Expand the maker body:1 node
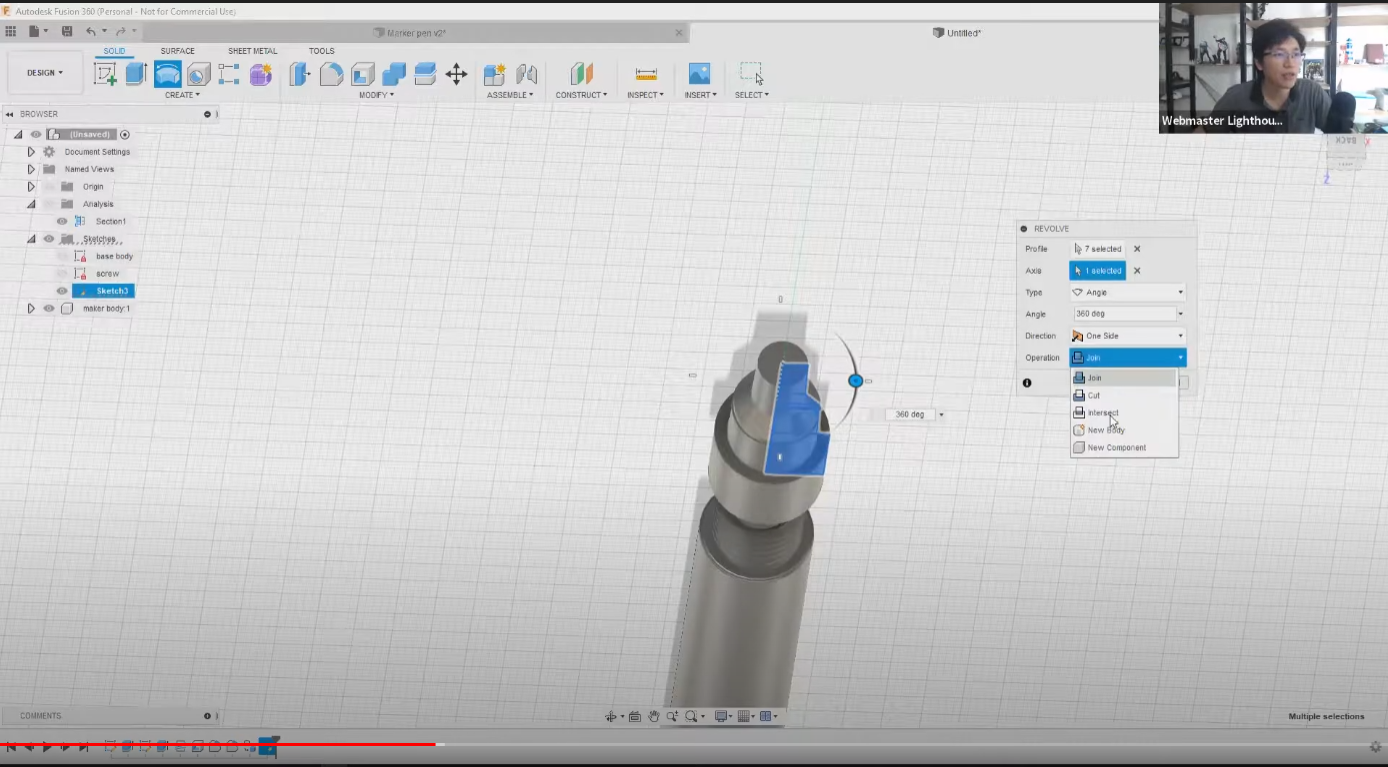Image resolution: width=1388 pixels, height=767 pixels. pos(31,308)
